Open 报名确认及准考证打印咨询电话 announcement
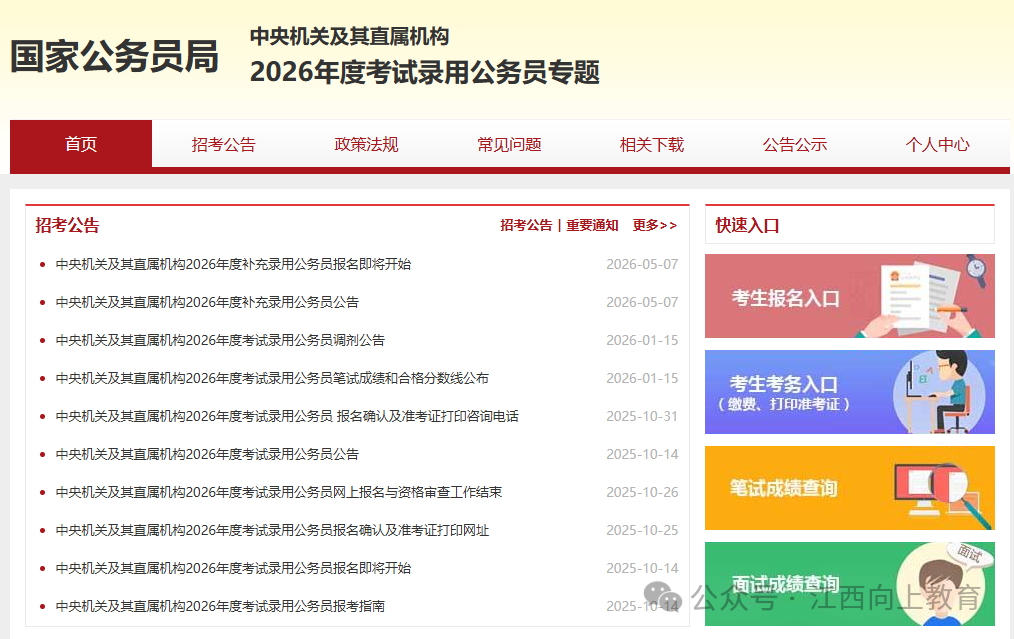1014x639 pixels. tap(287, 417)
